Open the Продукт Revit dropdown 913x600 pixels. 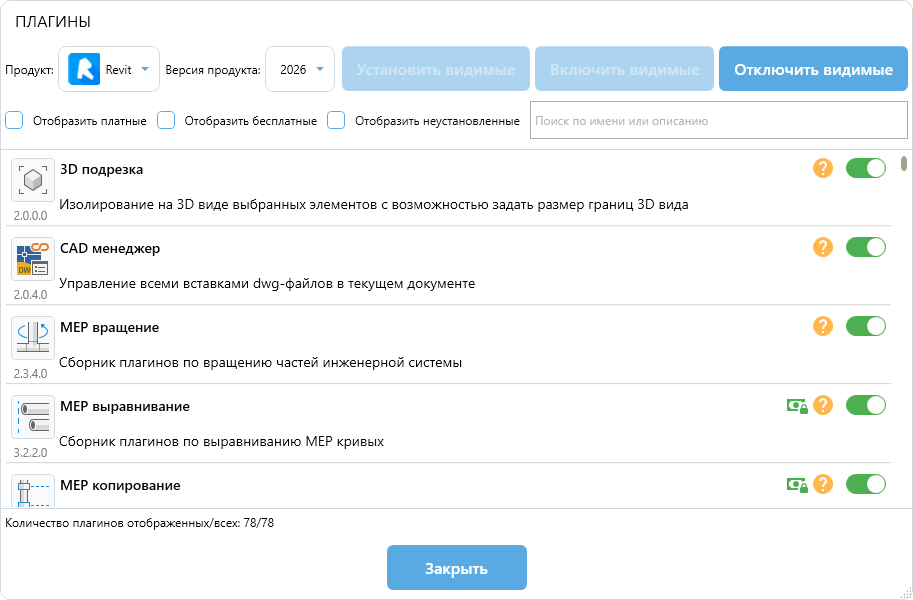click(x=109, y=69)
